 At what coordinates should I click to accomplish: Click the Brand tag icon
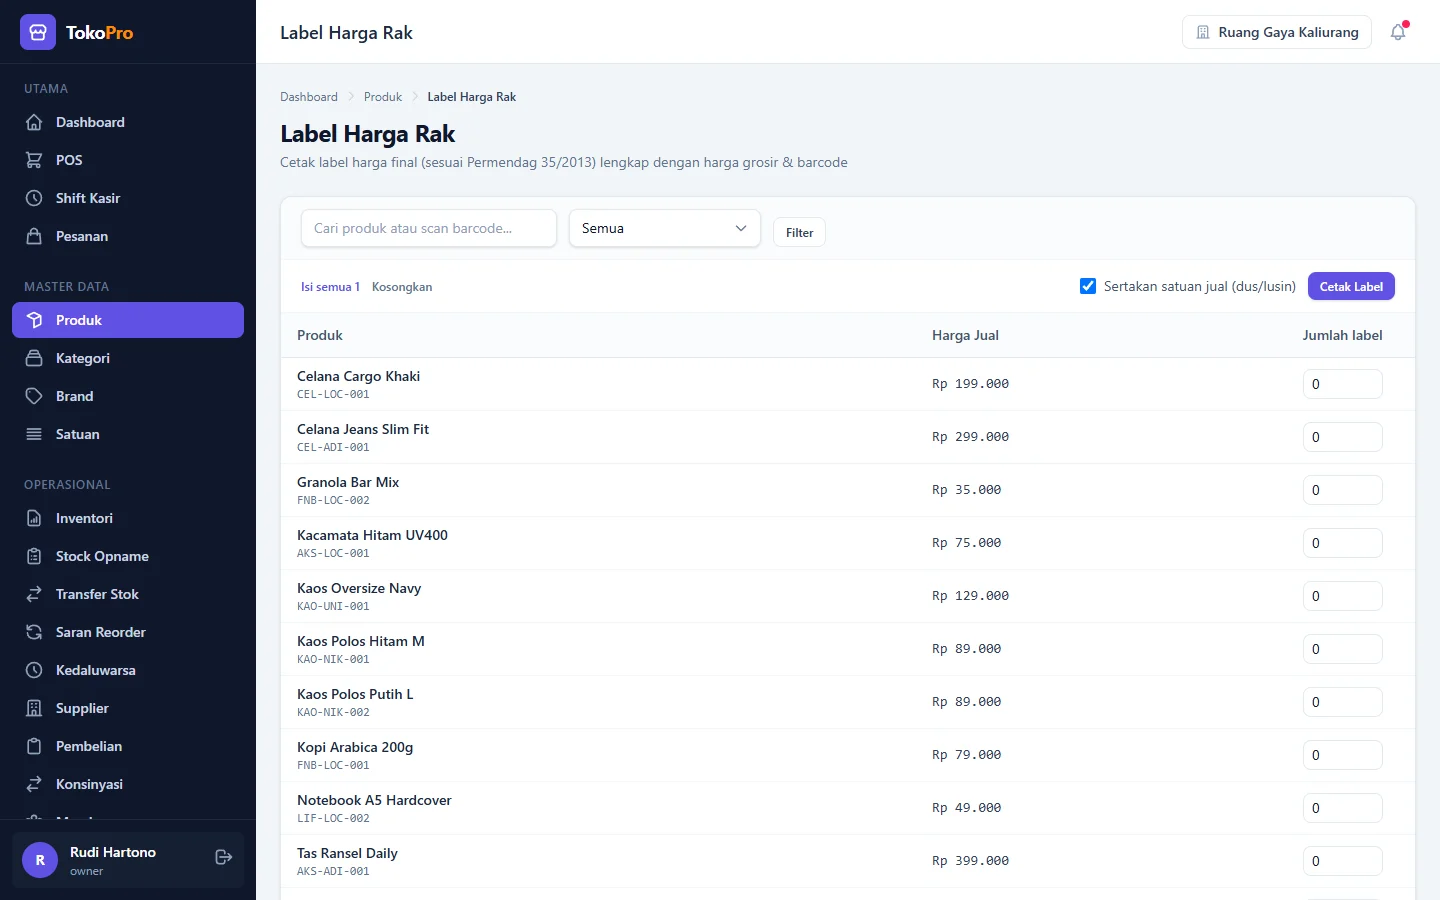34,396
